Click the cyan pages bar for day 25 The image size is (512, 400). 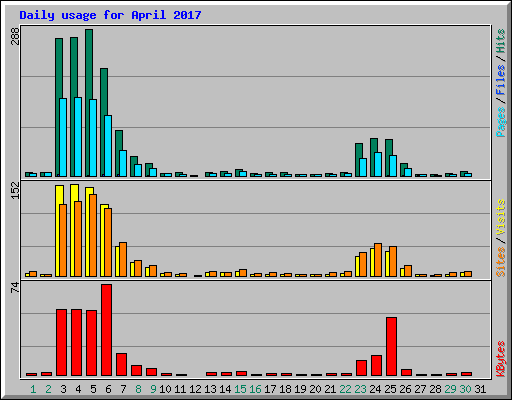click(393, 166)
